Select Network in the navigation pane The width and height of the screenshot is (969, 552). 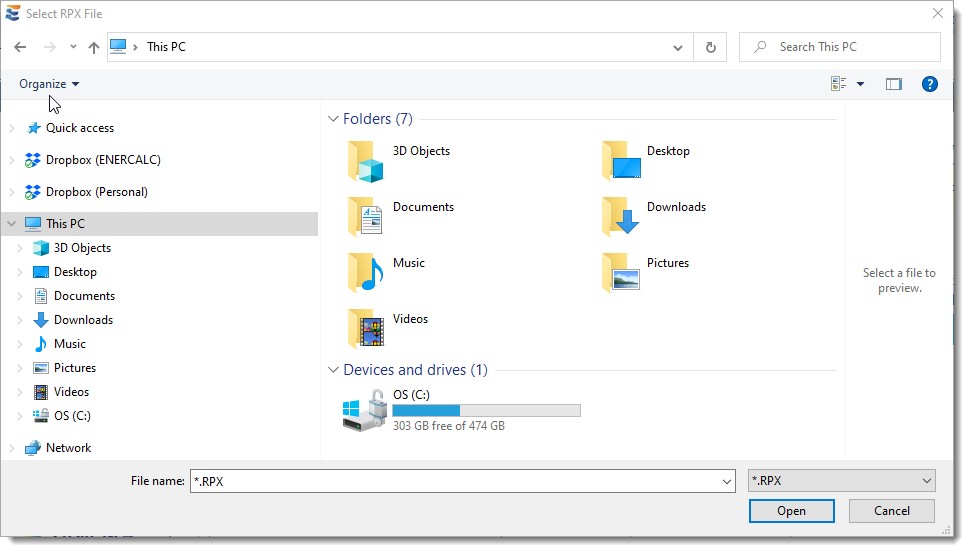pyautogui.click(x=68, y=448)
